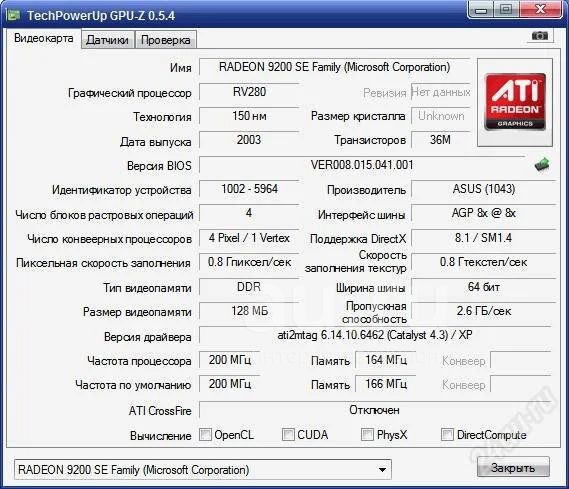Close the window with the red X

tap(541, 9)
